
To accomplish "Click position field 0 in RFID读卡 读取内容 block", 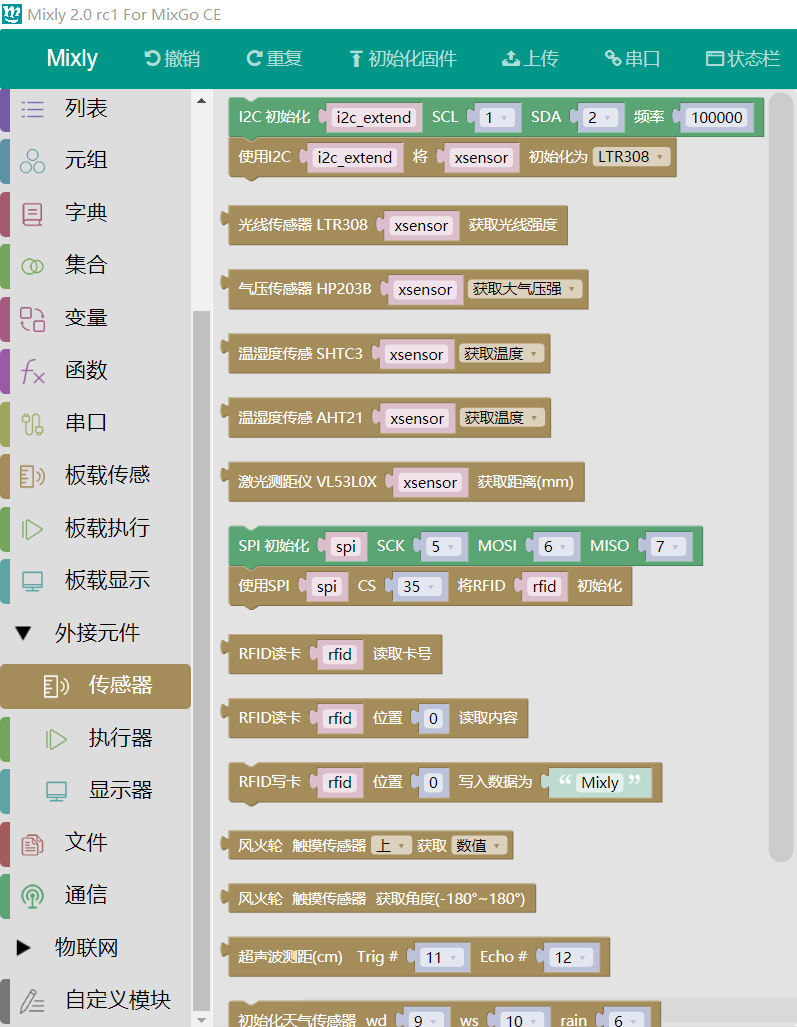I will [x=433, y=719].
